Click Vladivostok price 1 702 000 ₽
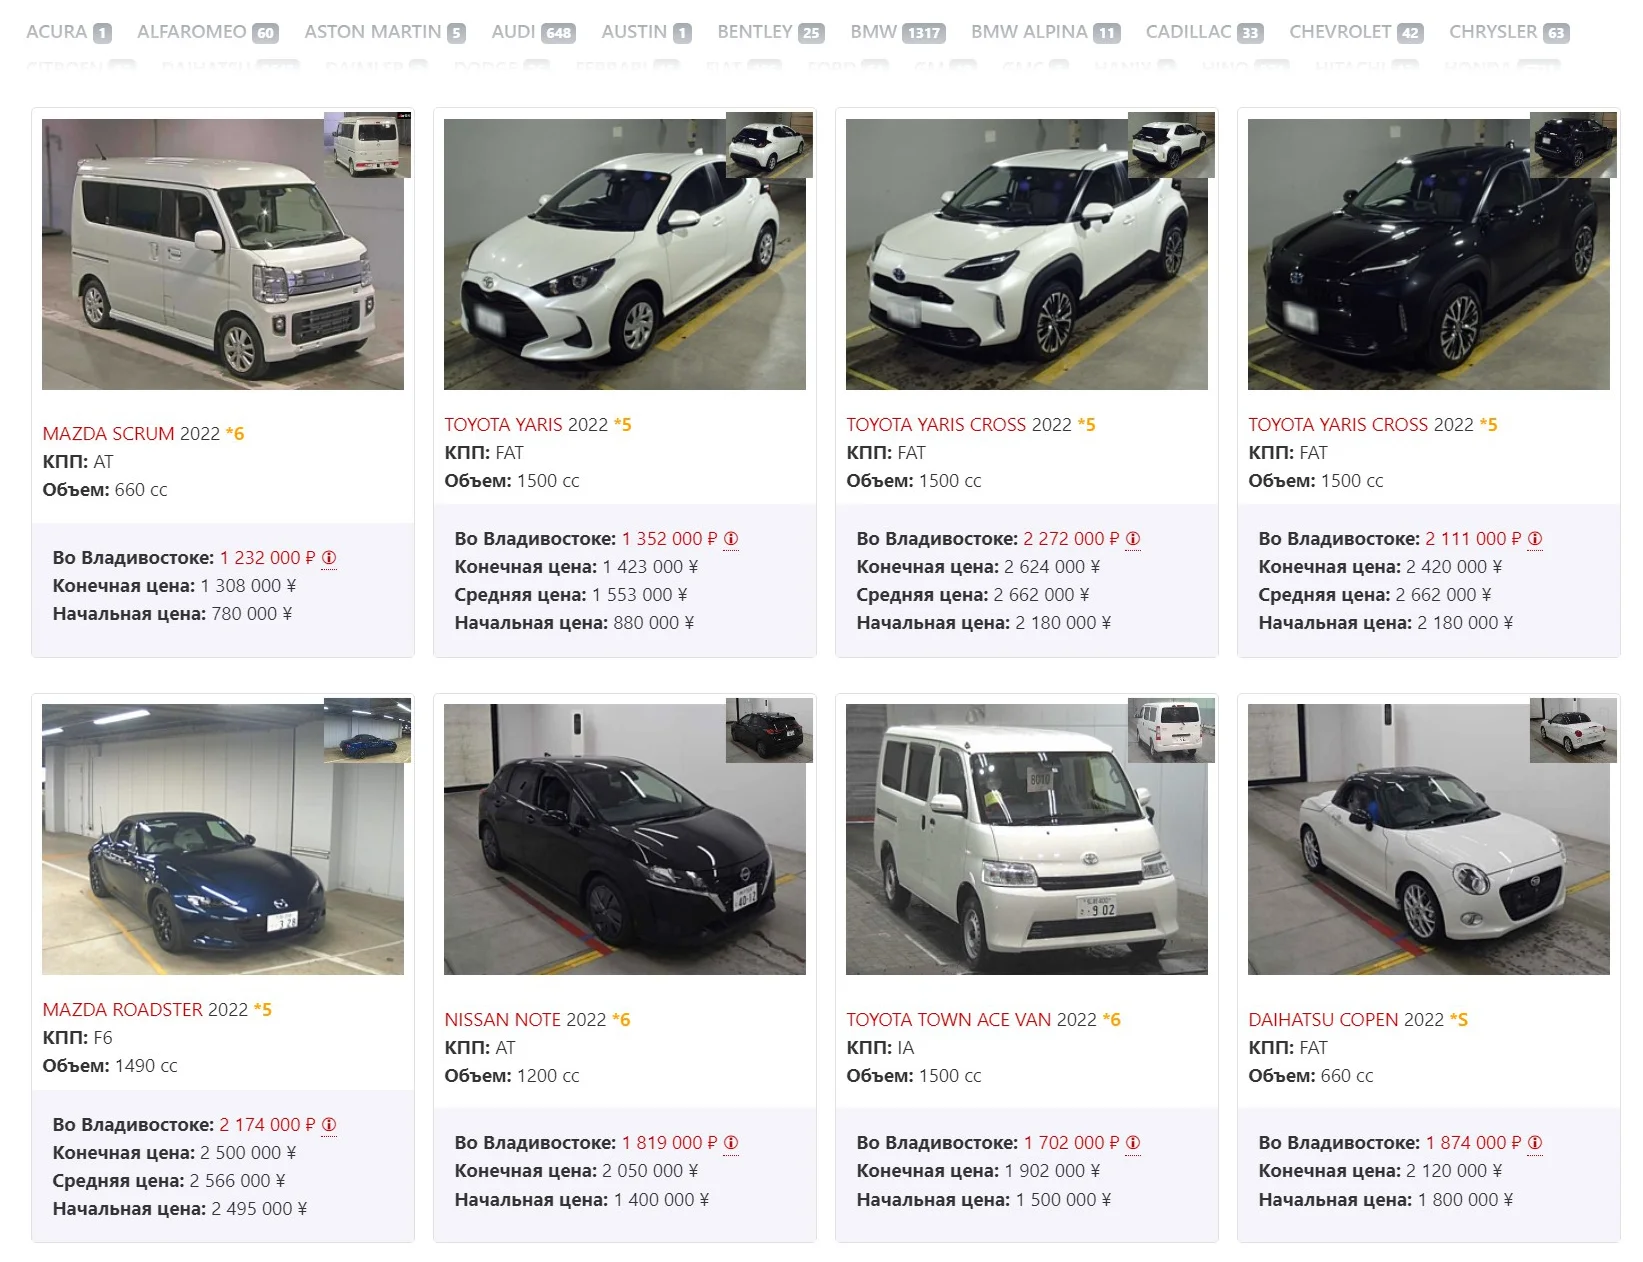This screenshot has height=1262, width=1643. [x=1071, y=1143]
